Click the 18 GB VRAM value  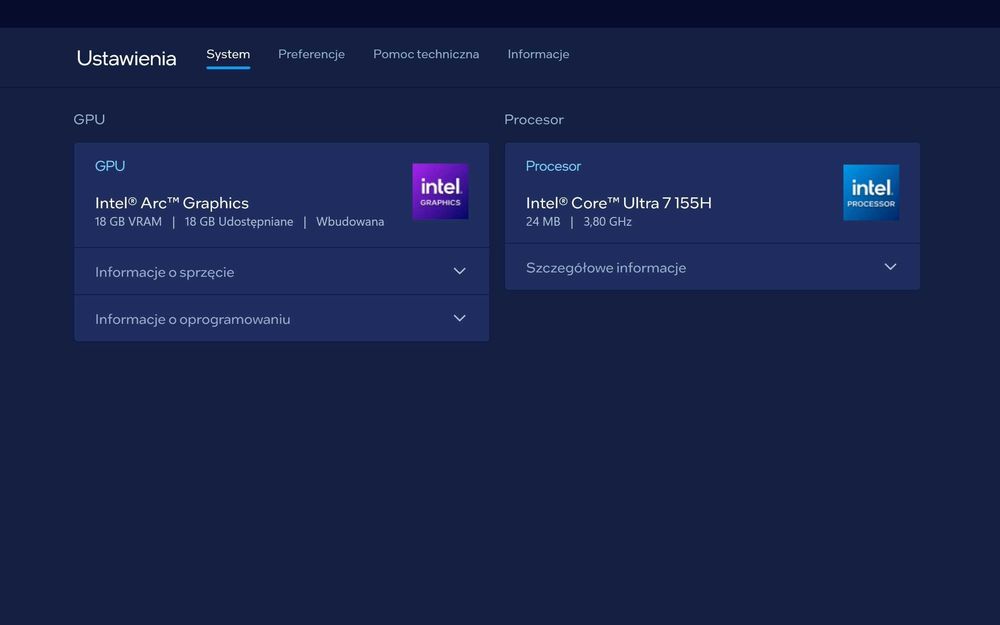pyautogui.click(x=128, y=222)
